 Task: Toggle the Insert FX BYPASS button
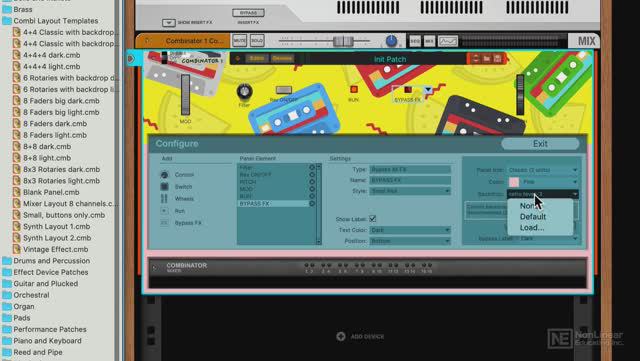[248, 13]
